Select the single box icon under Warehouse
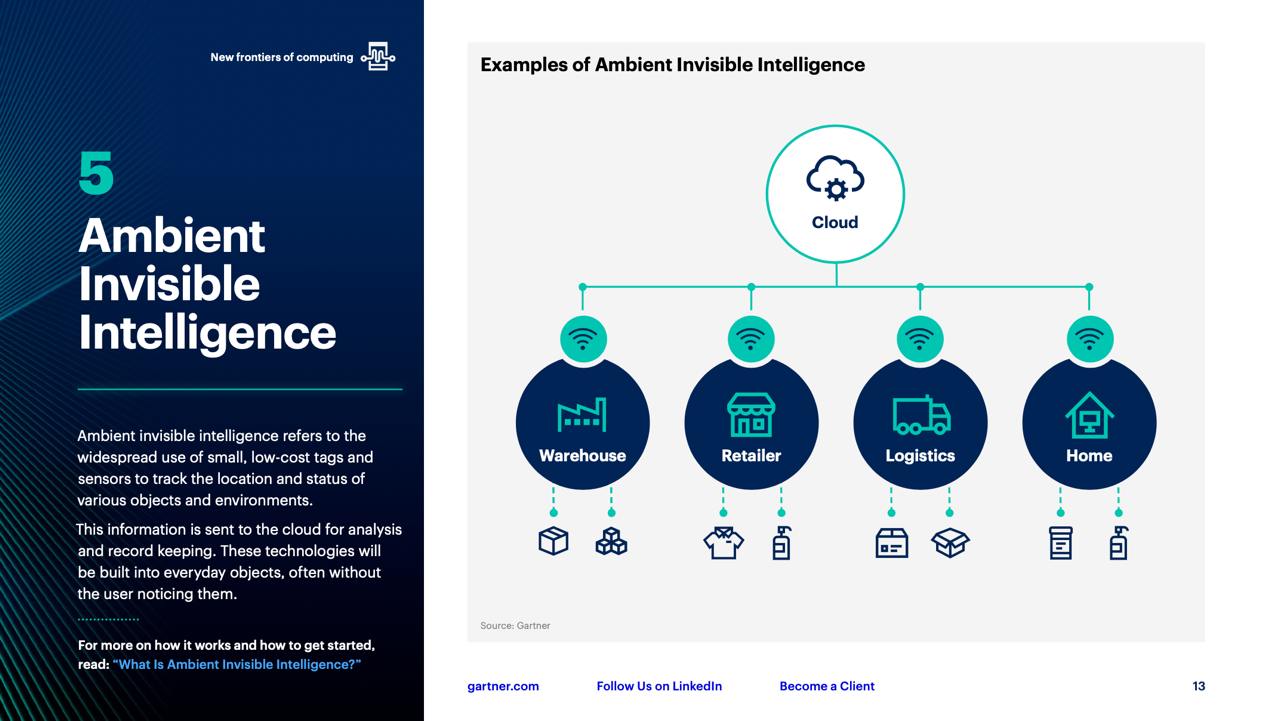This screenshot has width=1280, height=721. click(x=553, y=542)
